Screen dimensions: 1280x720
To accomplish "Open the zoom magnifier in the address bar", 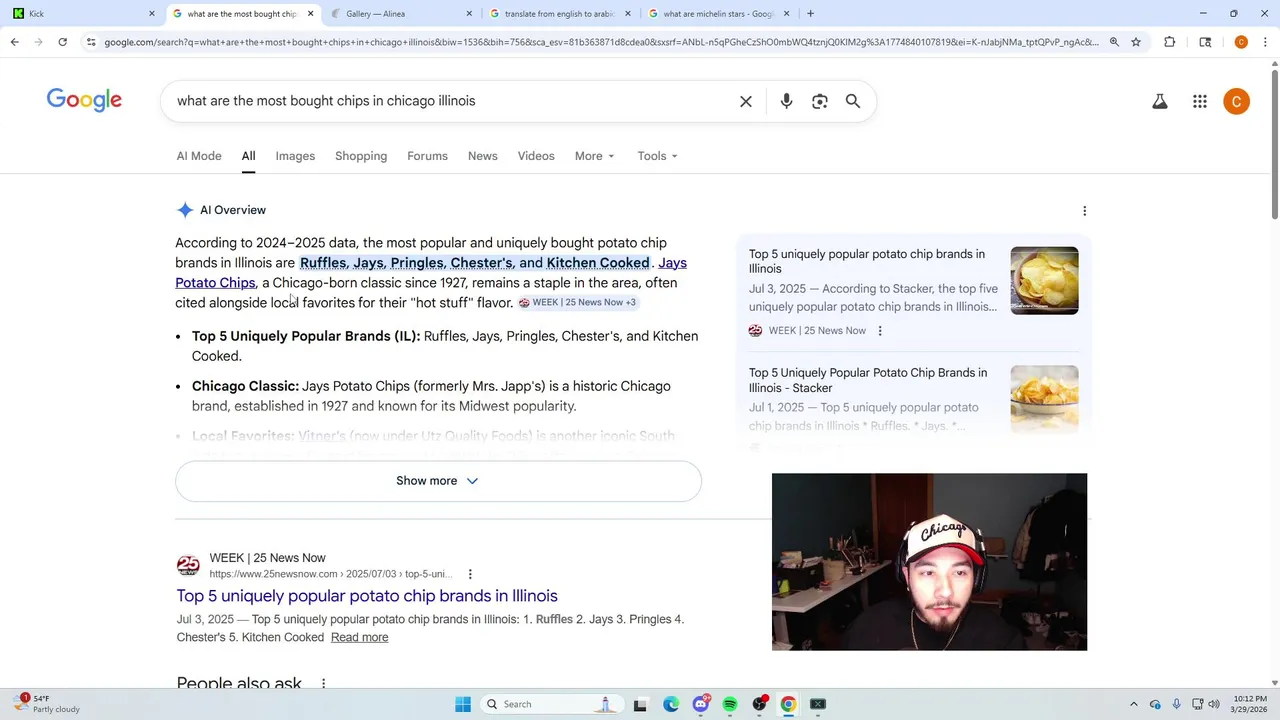I will pyautogui.click(x=1114, y=42).
